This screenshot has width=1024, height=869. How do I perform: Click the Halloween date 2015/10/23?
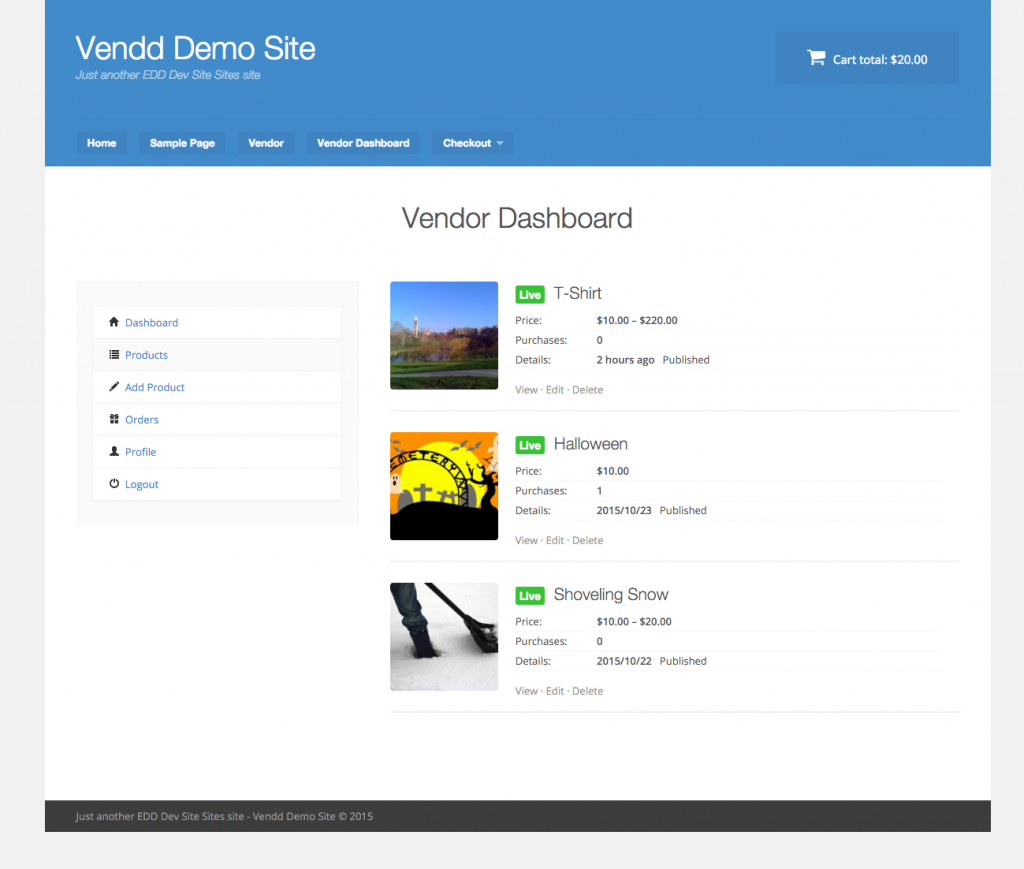[x=624, y=511]
